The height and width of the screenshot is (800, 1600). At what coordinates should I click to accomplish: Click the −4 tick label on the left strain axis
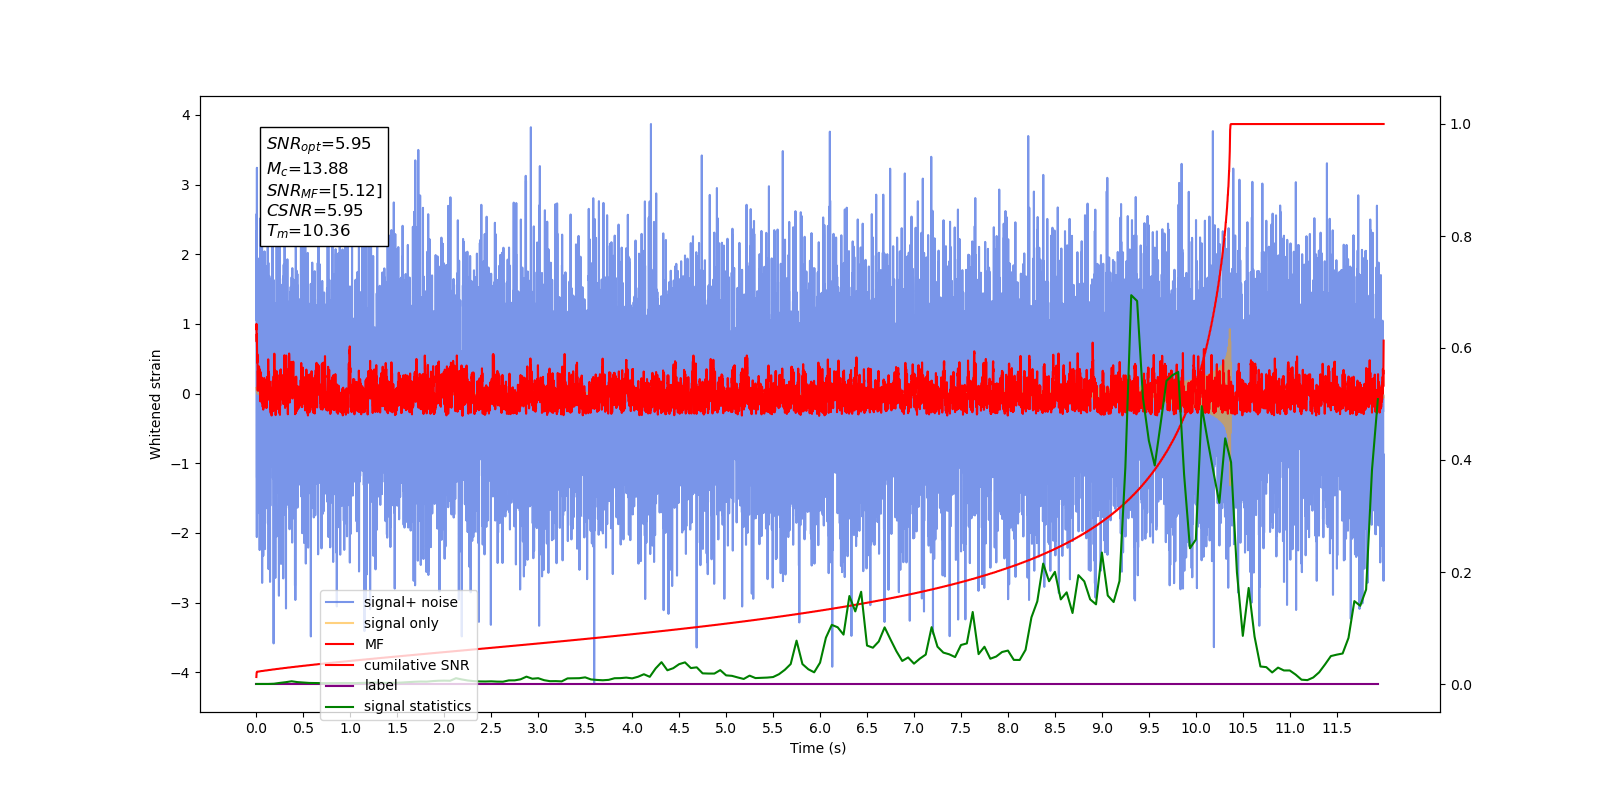click(181, 672)
